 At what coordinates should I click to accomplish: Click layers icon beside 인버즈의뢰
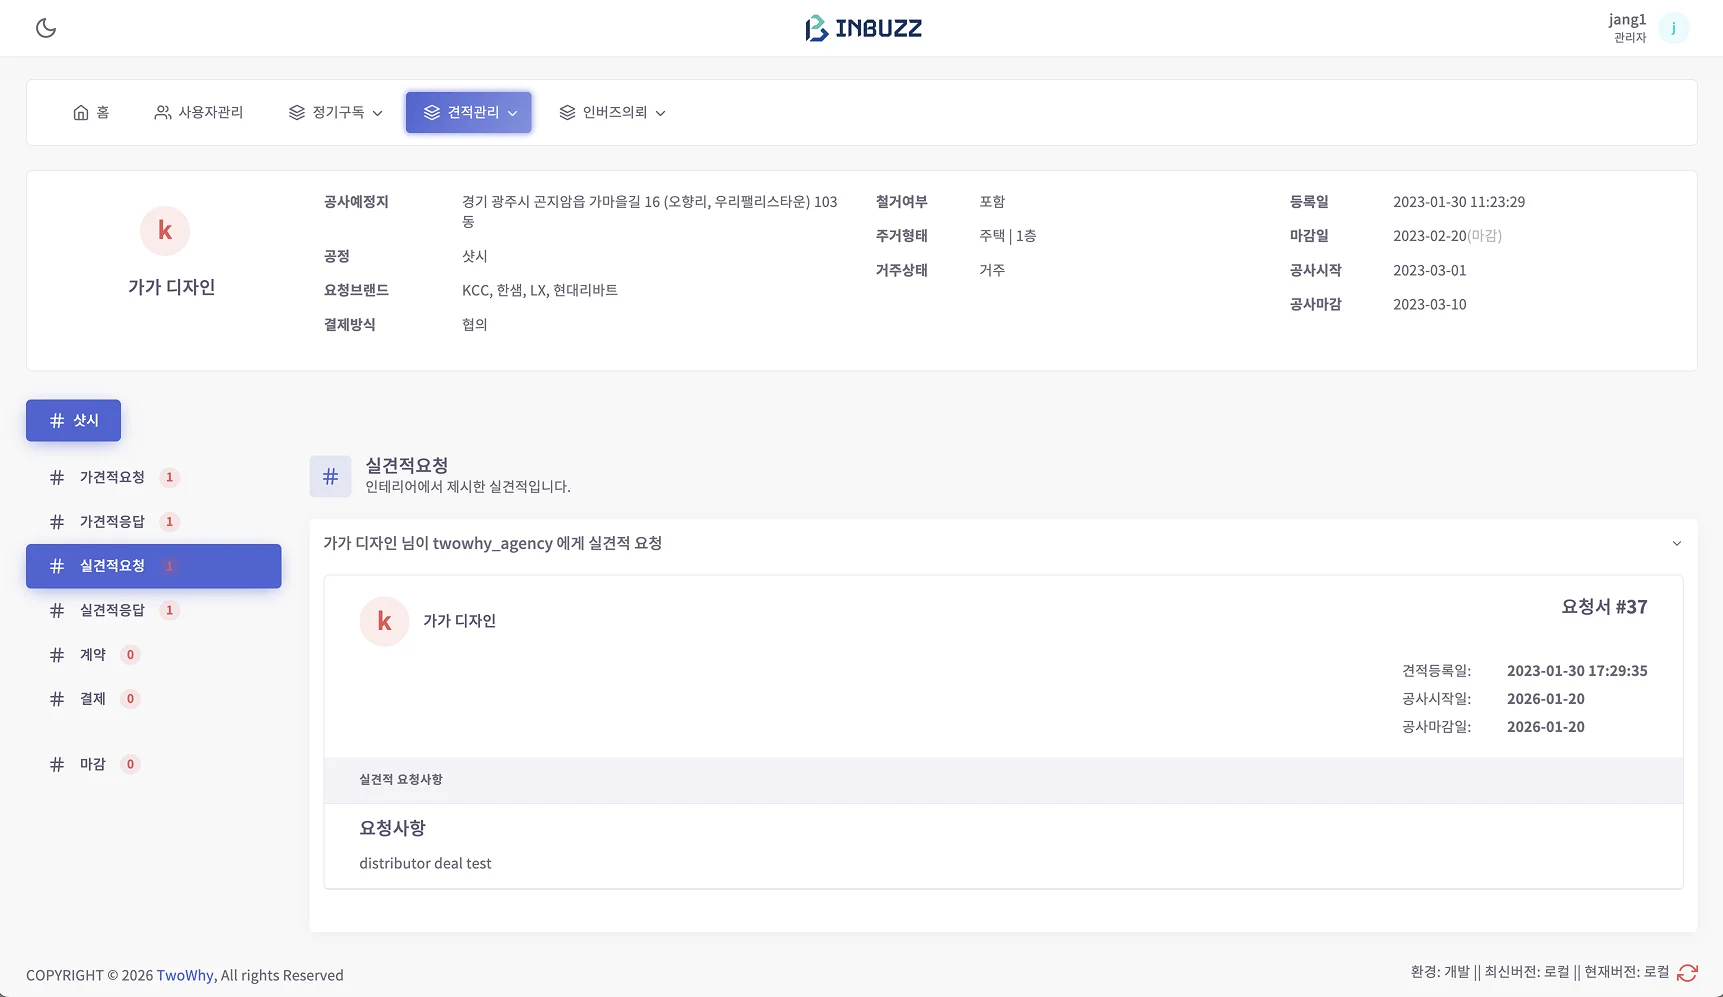coord(567,112)
